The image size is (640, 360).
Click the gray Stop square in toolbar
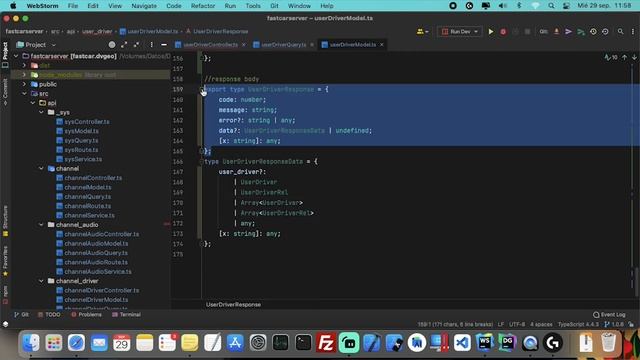click(527, 31)
